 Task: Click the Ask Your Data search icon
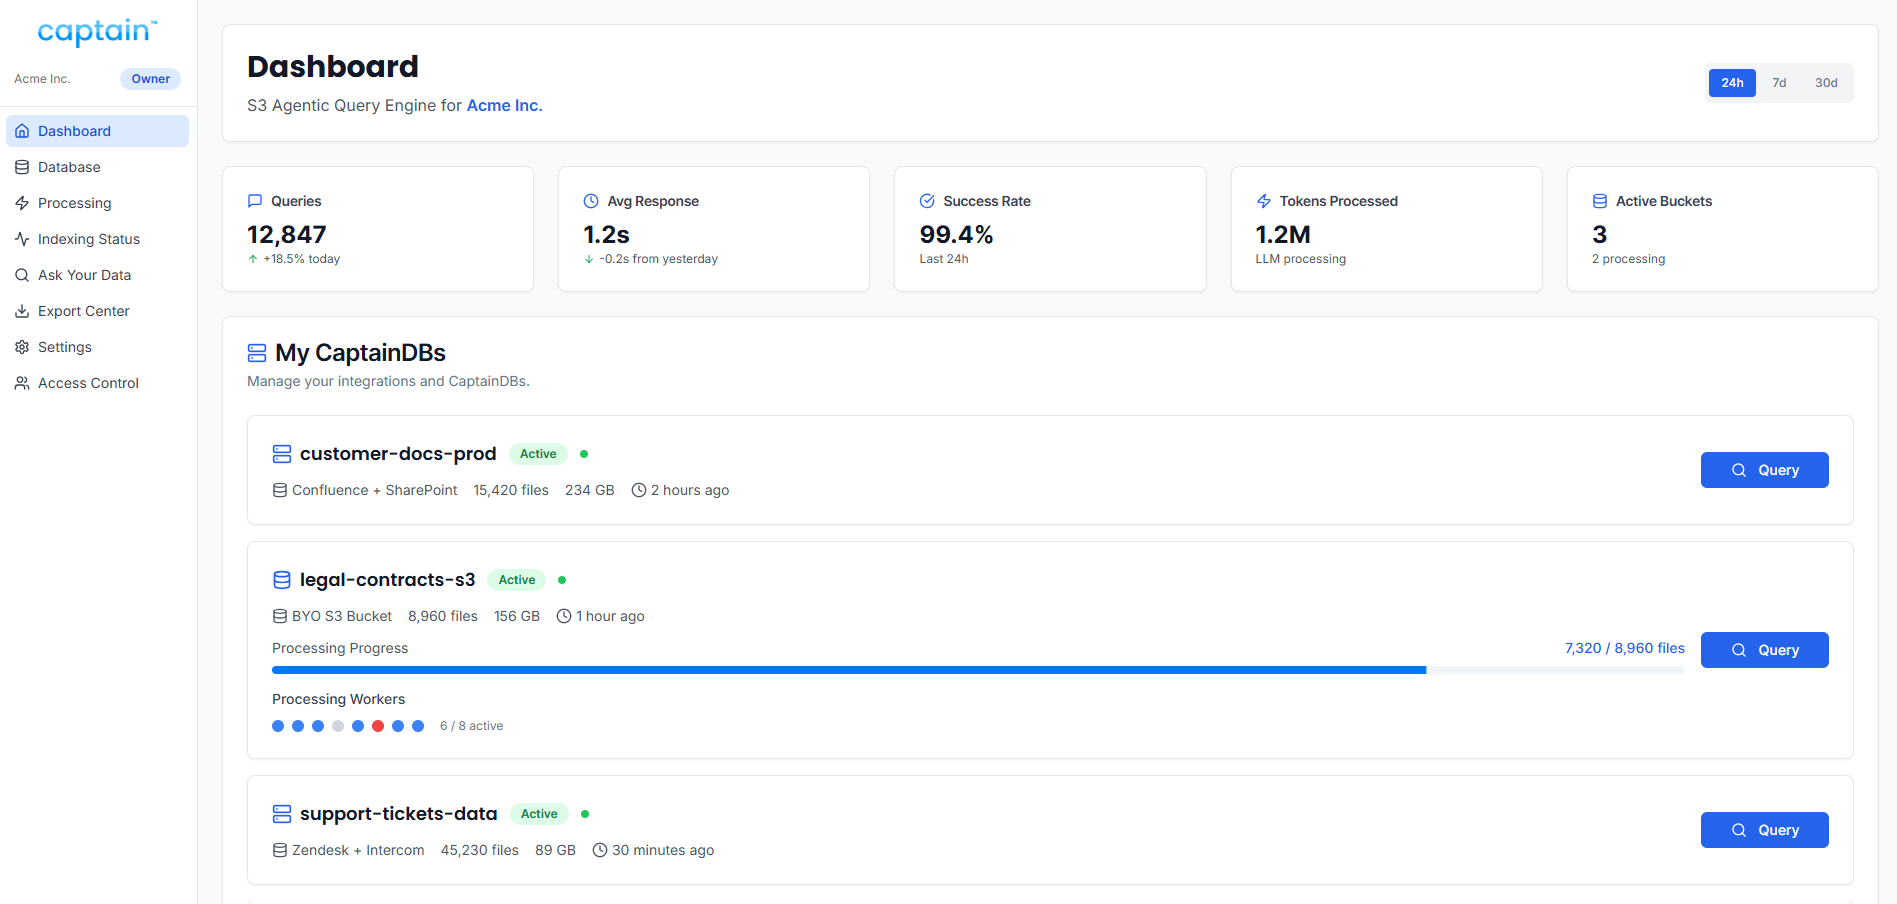[x=22, y=275]
